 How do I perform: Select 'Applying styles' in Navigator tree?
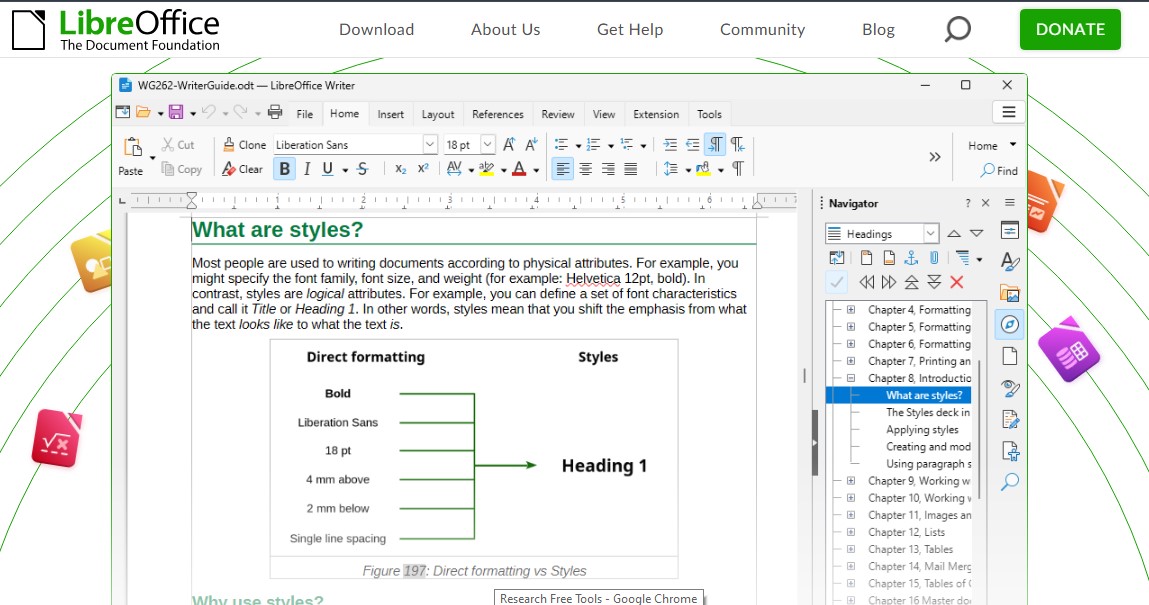922,429
